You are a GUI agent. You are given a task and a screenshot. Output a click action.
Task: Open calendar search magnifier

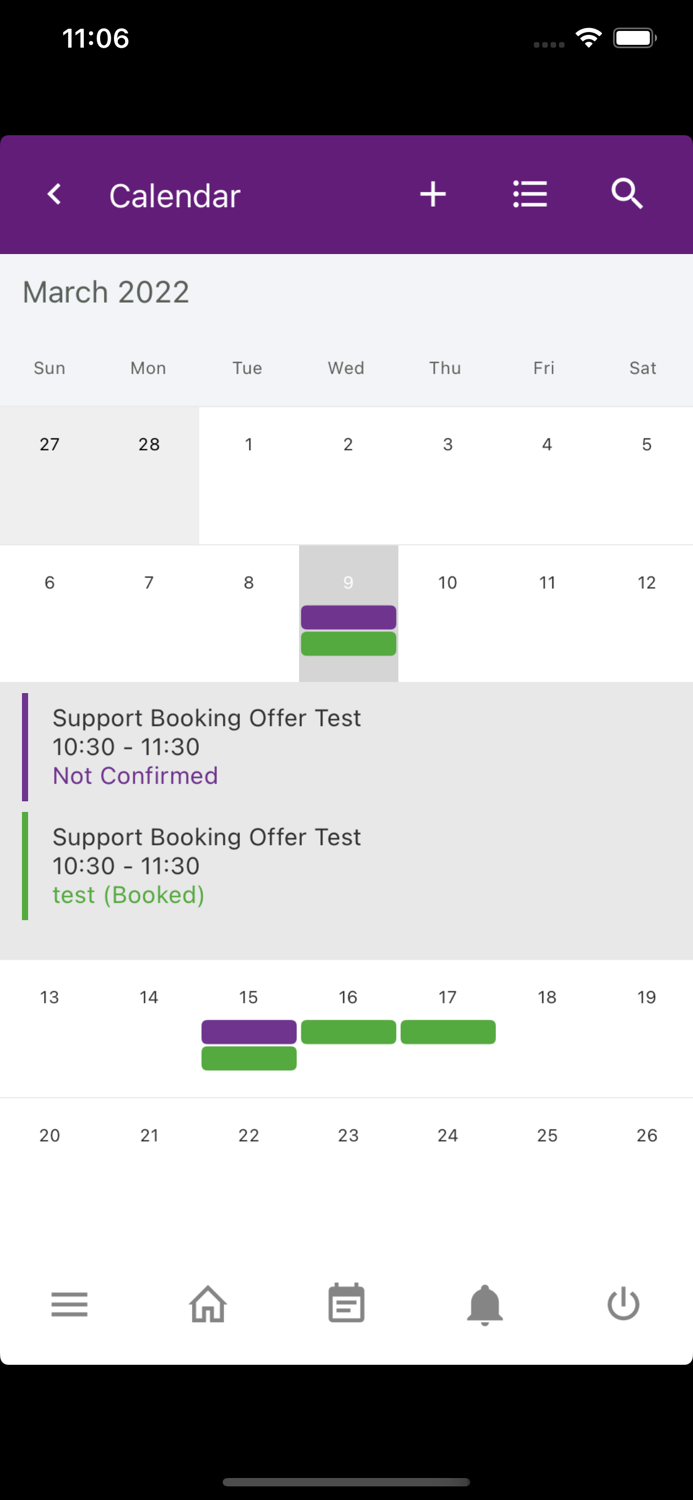(x=627, y=194)
